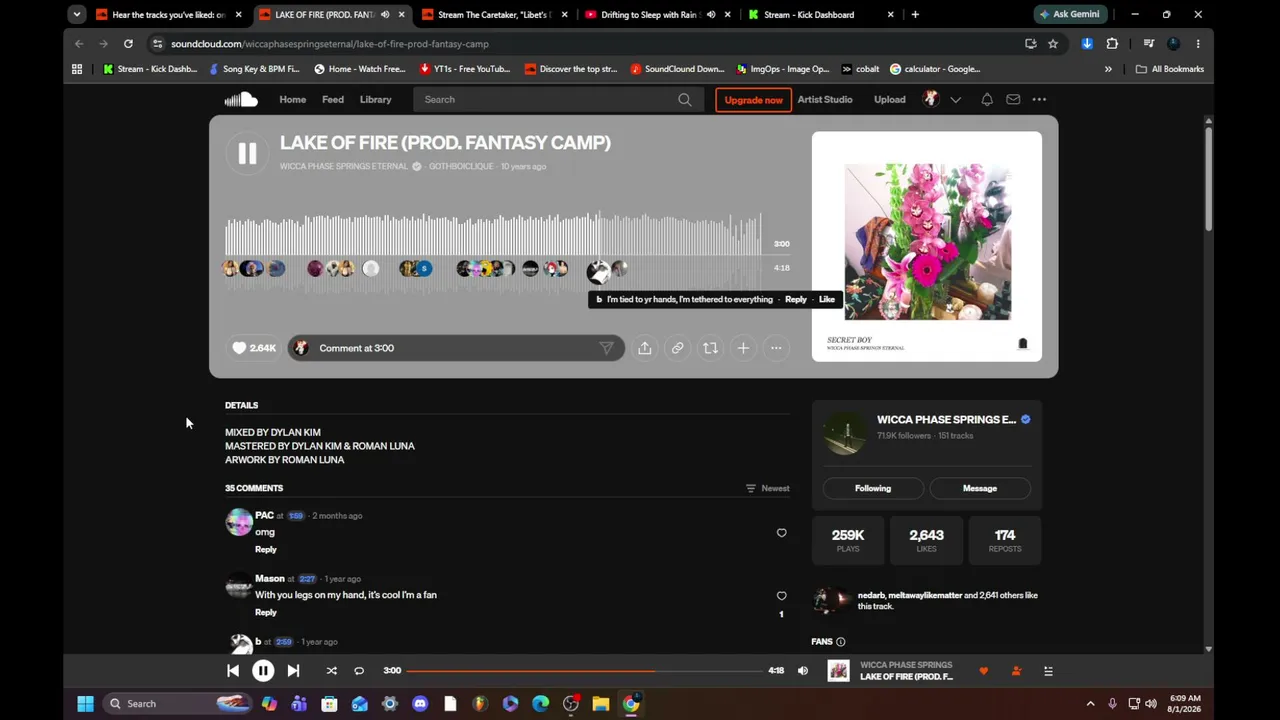
Task: Open the Chrome apps grid icon
Action: click(77, 69)
